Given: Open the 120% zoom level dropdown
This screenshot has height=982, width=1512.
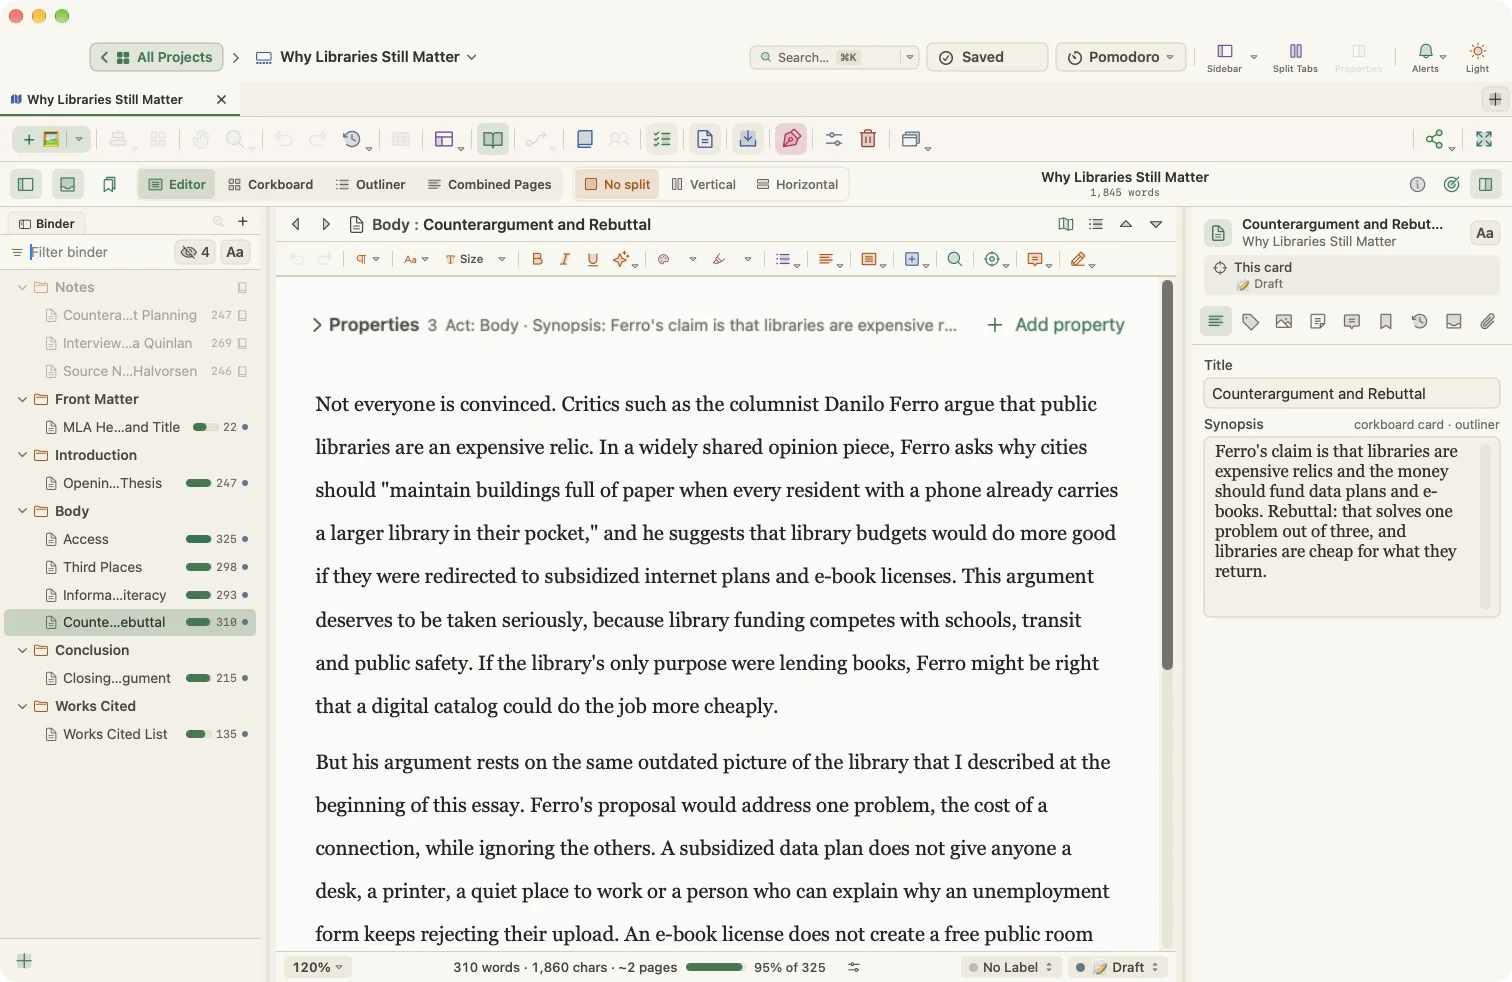Looking at the screenshot, I should 317,967.
